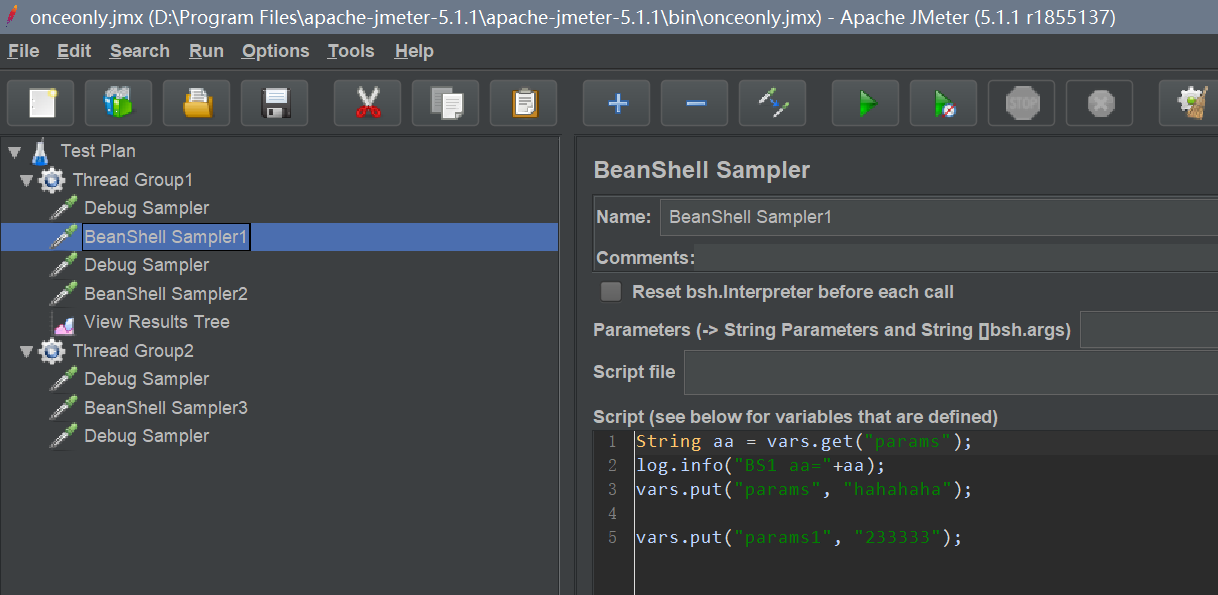1218x595 pixels.
Task: Open the Help menu
Action: point(414,51)
